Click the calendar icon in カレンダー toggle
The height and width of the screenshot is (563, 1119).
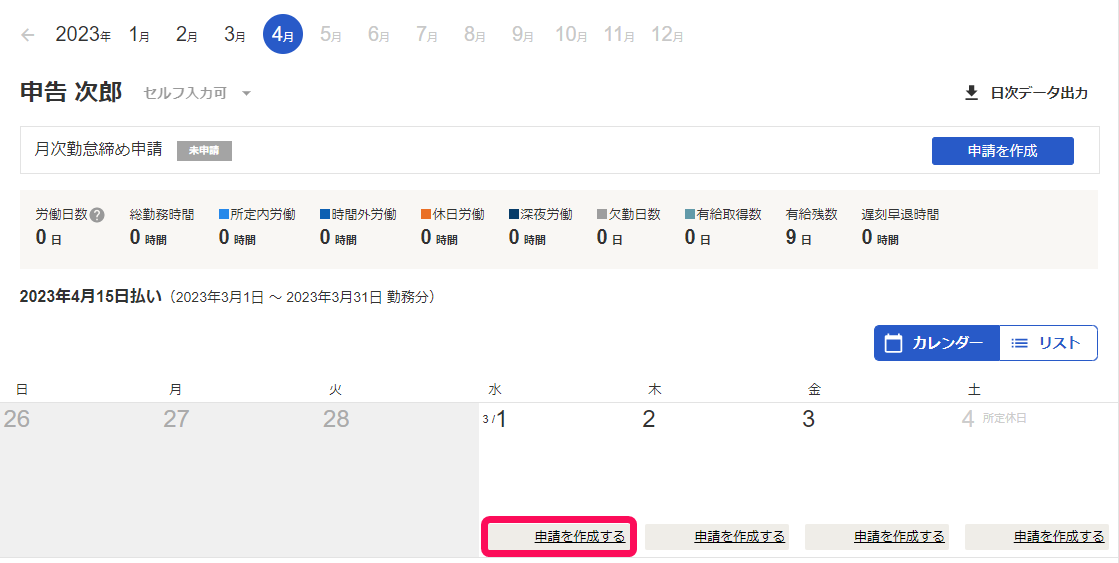tap(895, 343)
